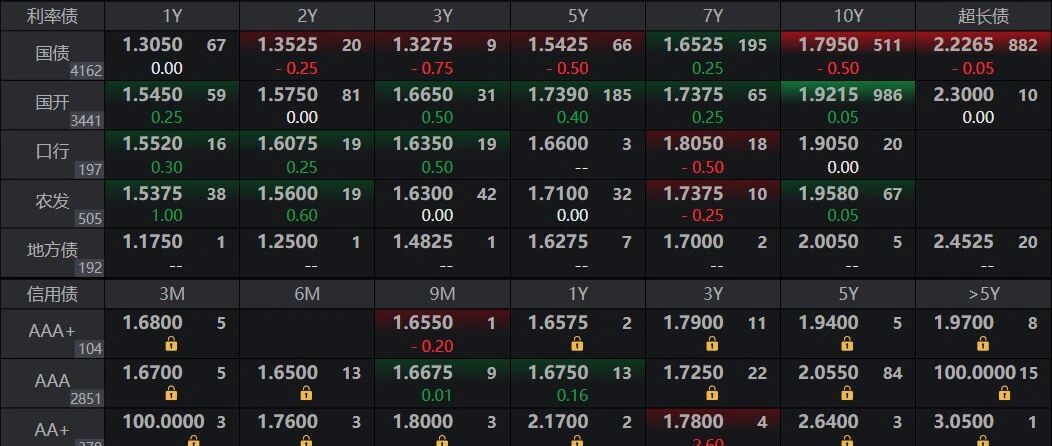Click the lock icon under AAA 5Y 2.0550

pos(847,393)
